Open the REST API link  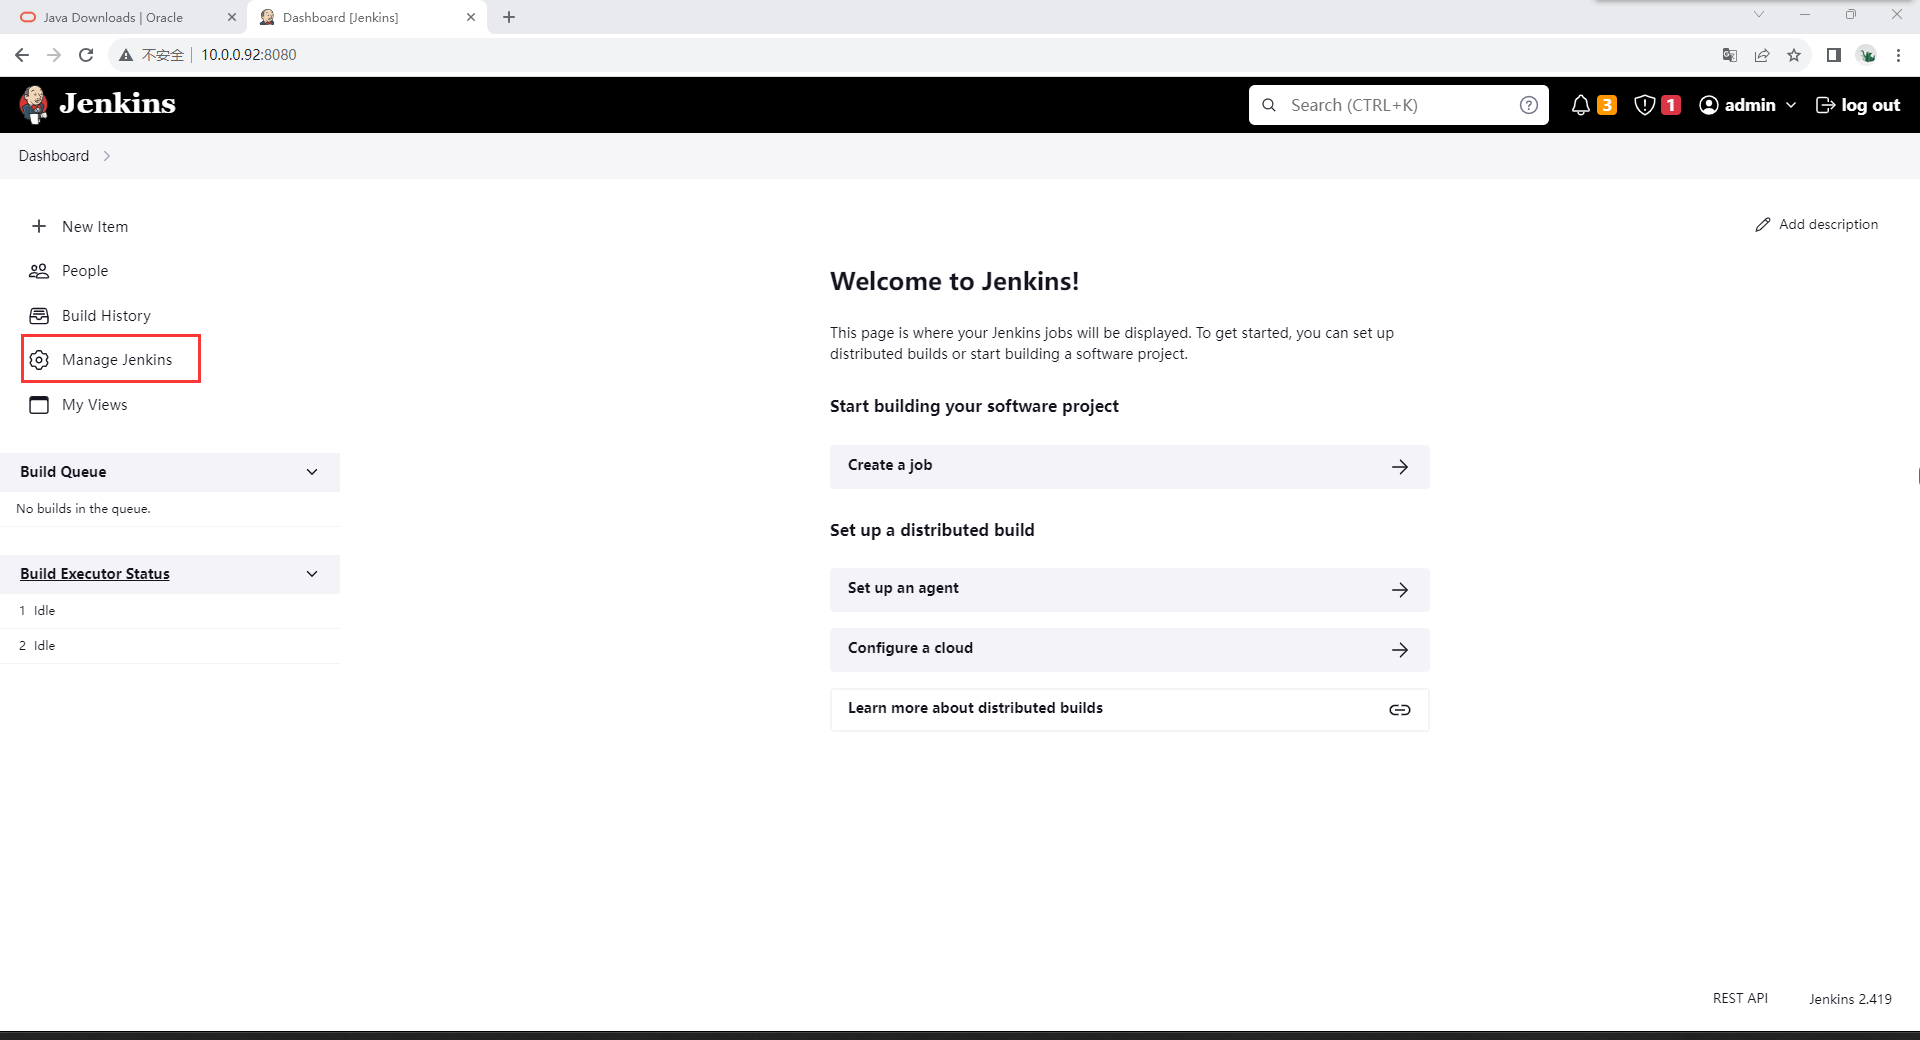[1740, 998]
